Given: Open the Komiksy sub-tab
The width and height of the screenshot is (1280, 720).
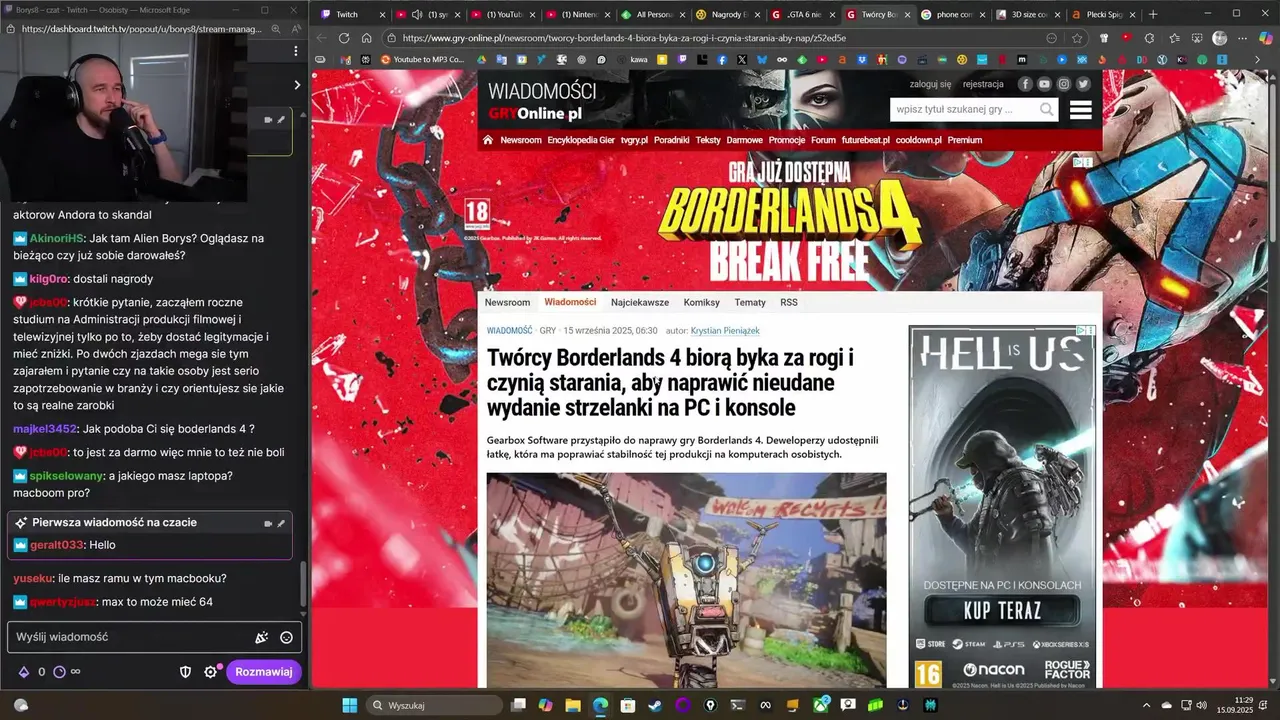Looking at the screenshot, I should pyautogui.click(x=702, y=302).
